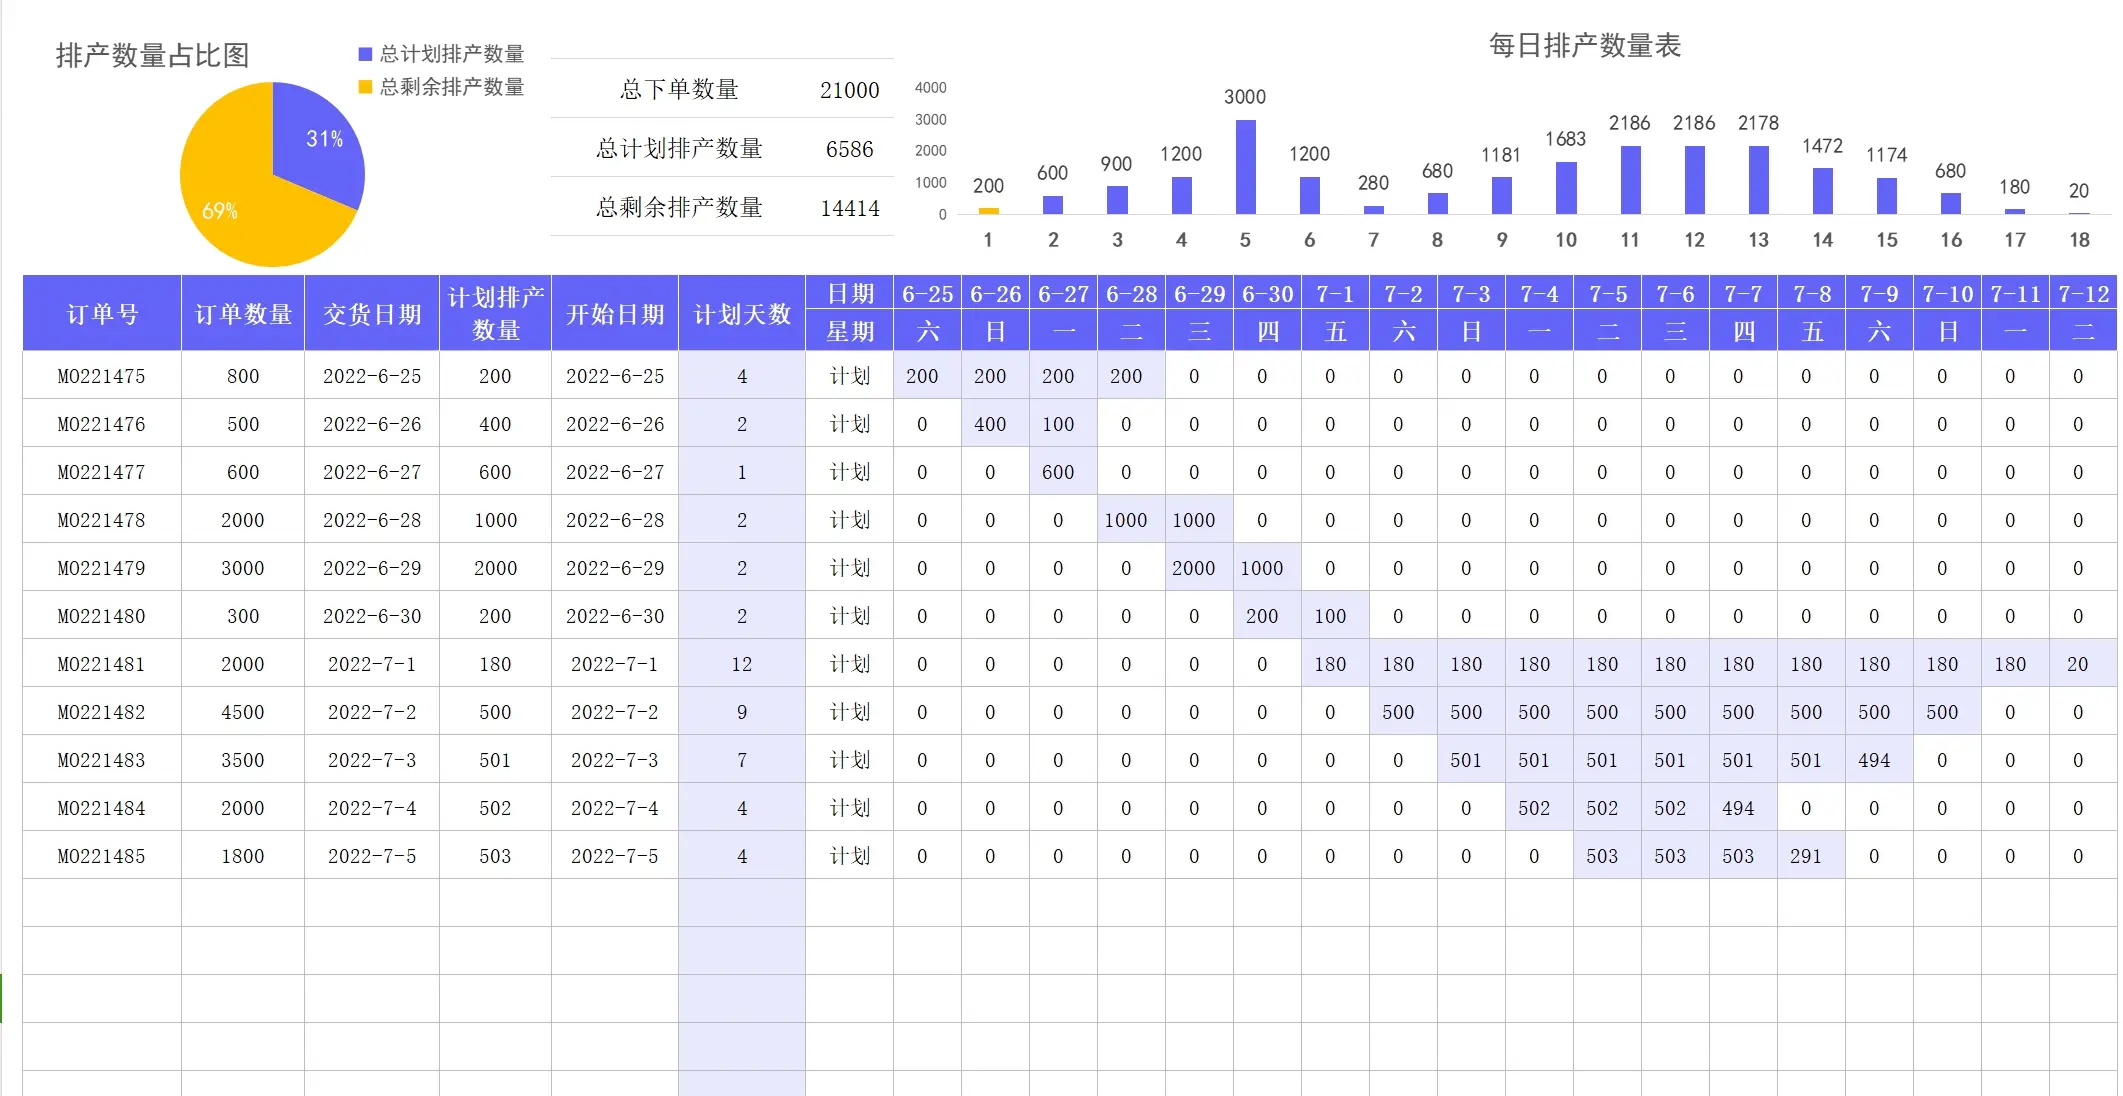Select the 计划天数 value 12 cell
Image resolution: width=2123 pixels, height=1096 pixels.
point(741,664)
